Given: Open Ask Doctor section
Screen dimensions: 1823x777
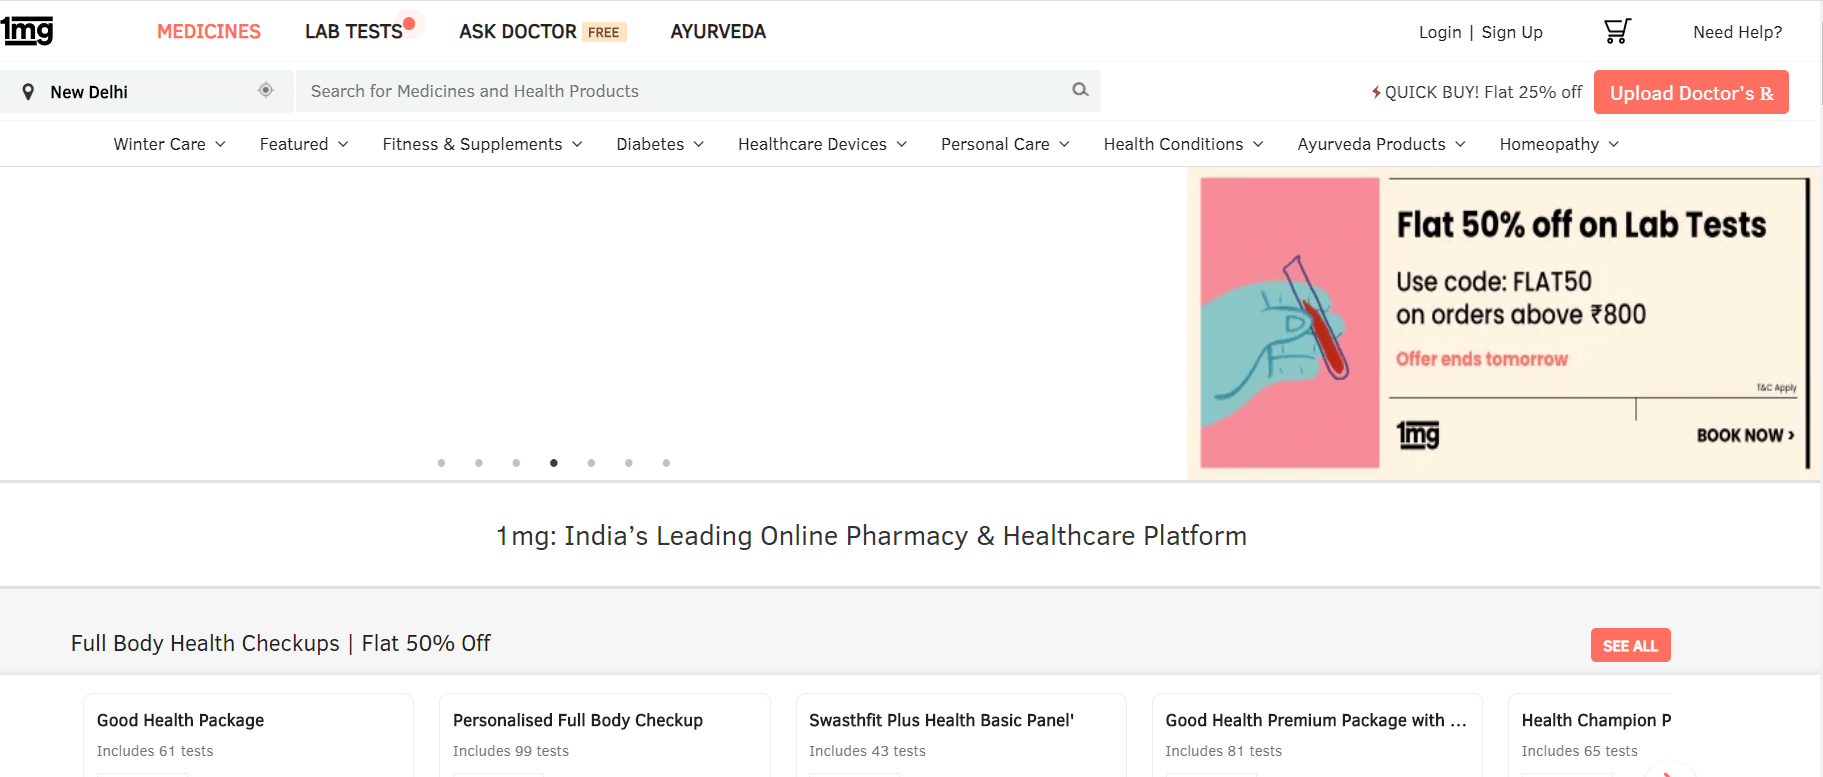Looking at the screenshot, I should click(x=518, y=31).
